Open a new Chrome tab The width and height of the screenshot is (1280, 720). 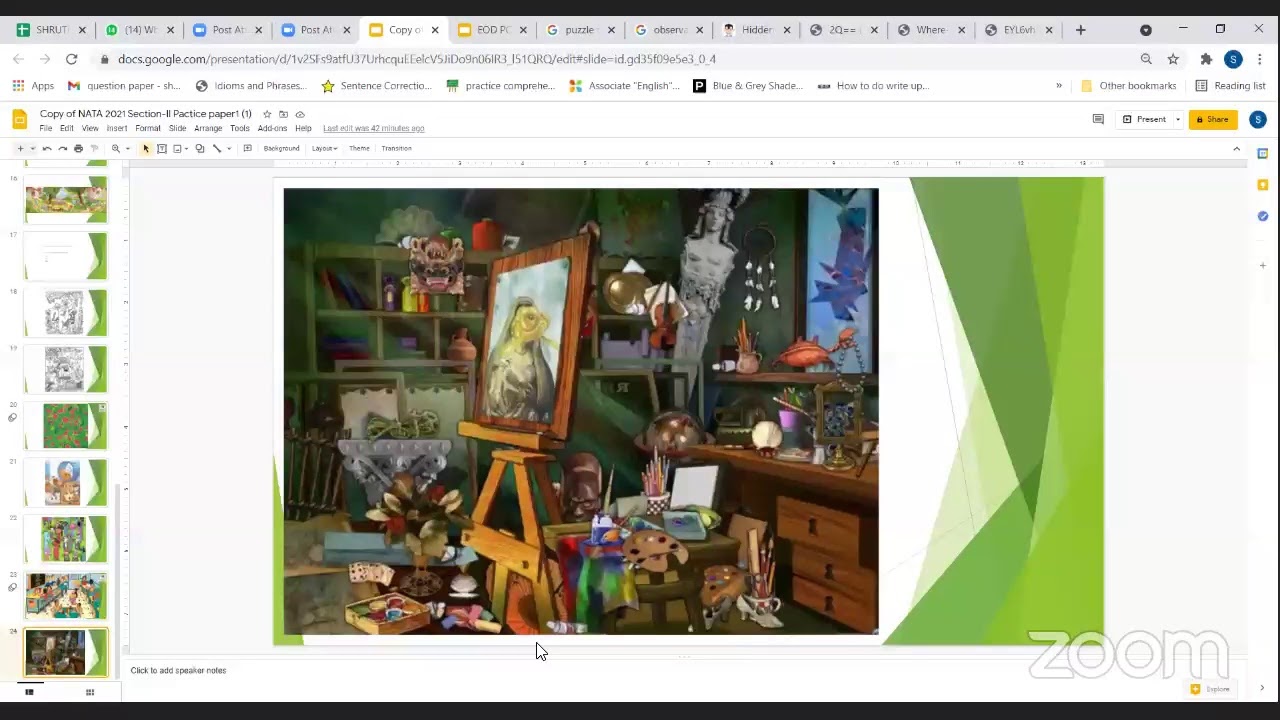[x=1080, y=30]
